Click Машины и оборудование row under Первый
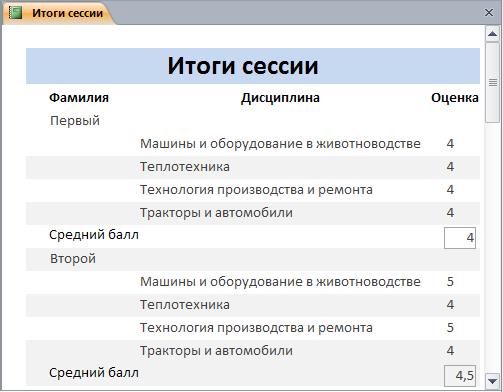Image resolution: width=503 pixels, height=392 pixels. click(253, 144)
